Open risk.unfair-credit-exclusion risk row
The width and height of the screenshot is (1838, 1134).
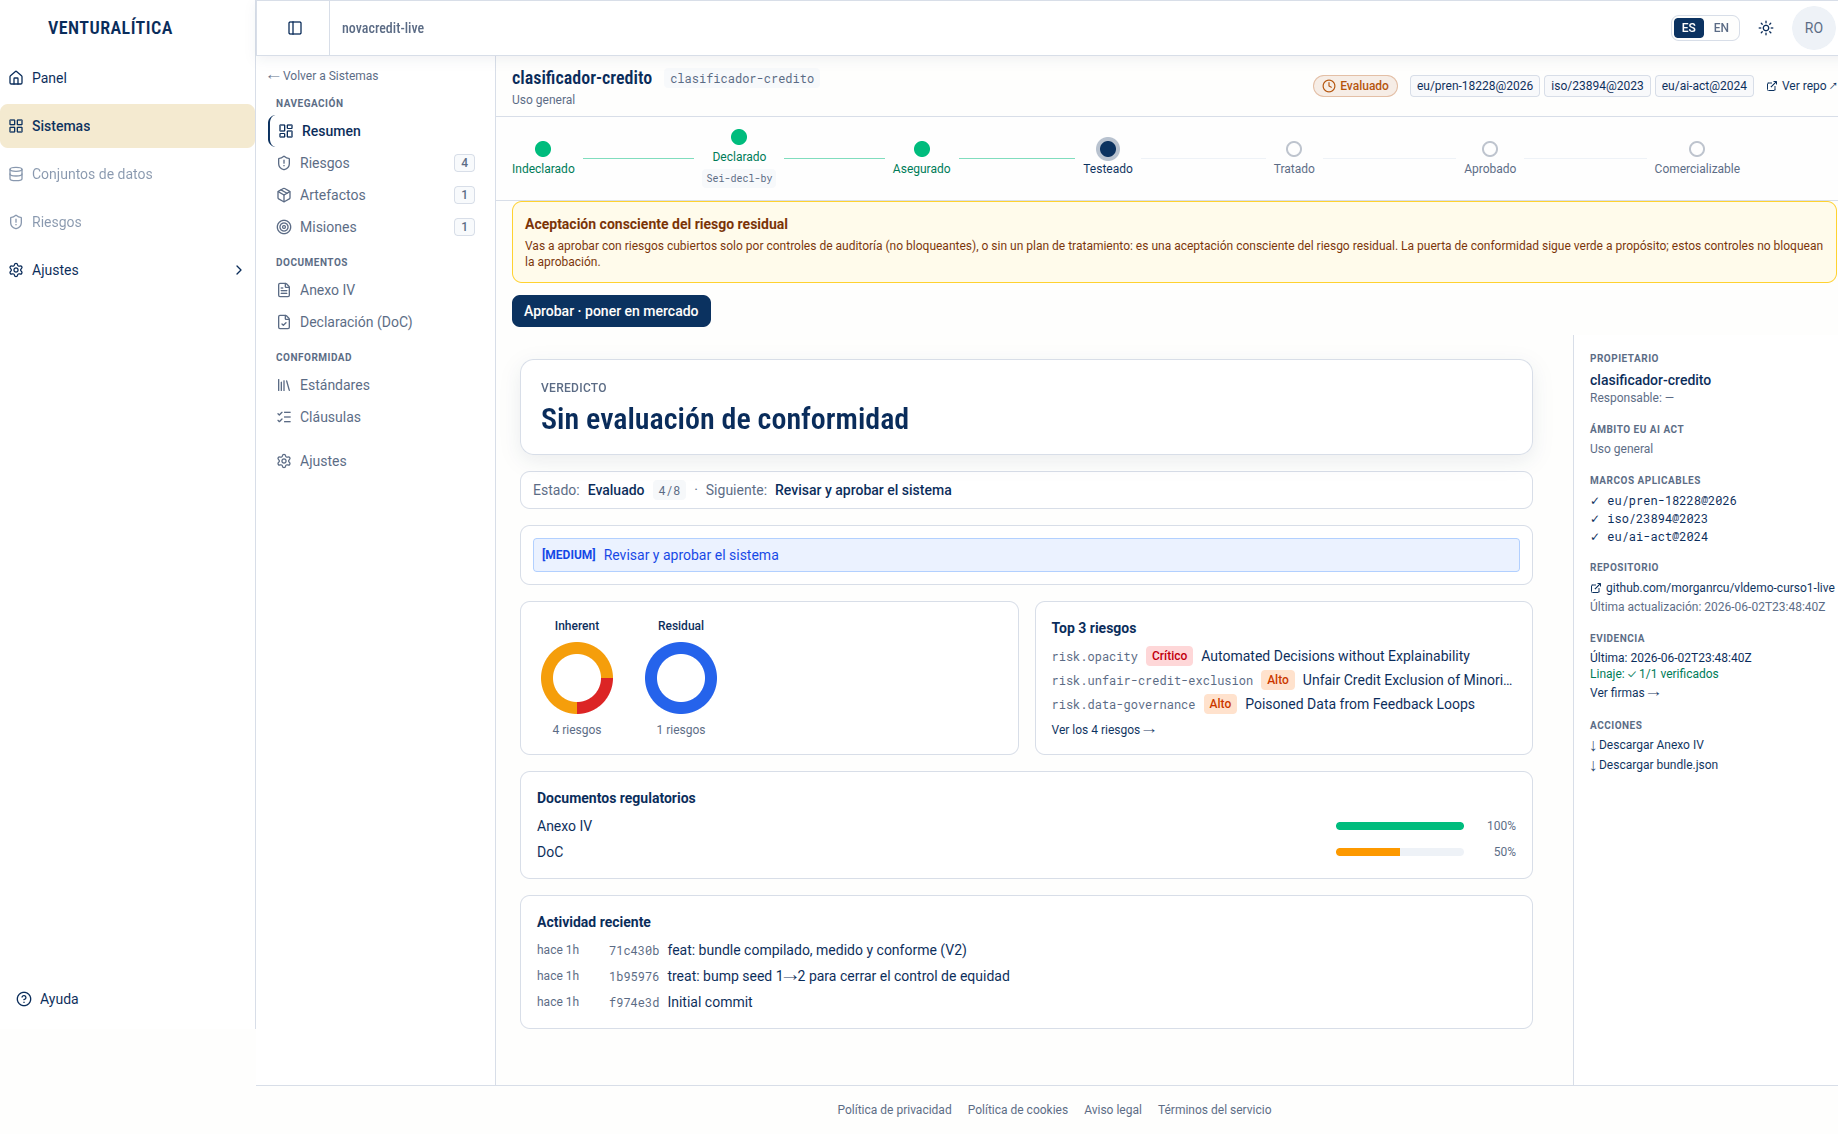(x=1283, y=680)
